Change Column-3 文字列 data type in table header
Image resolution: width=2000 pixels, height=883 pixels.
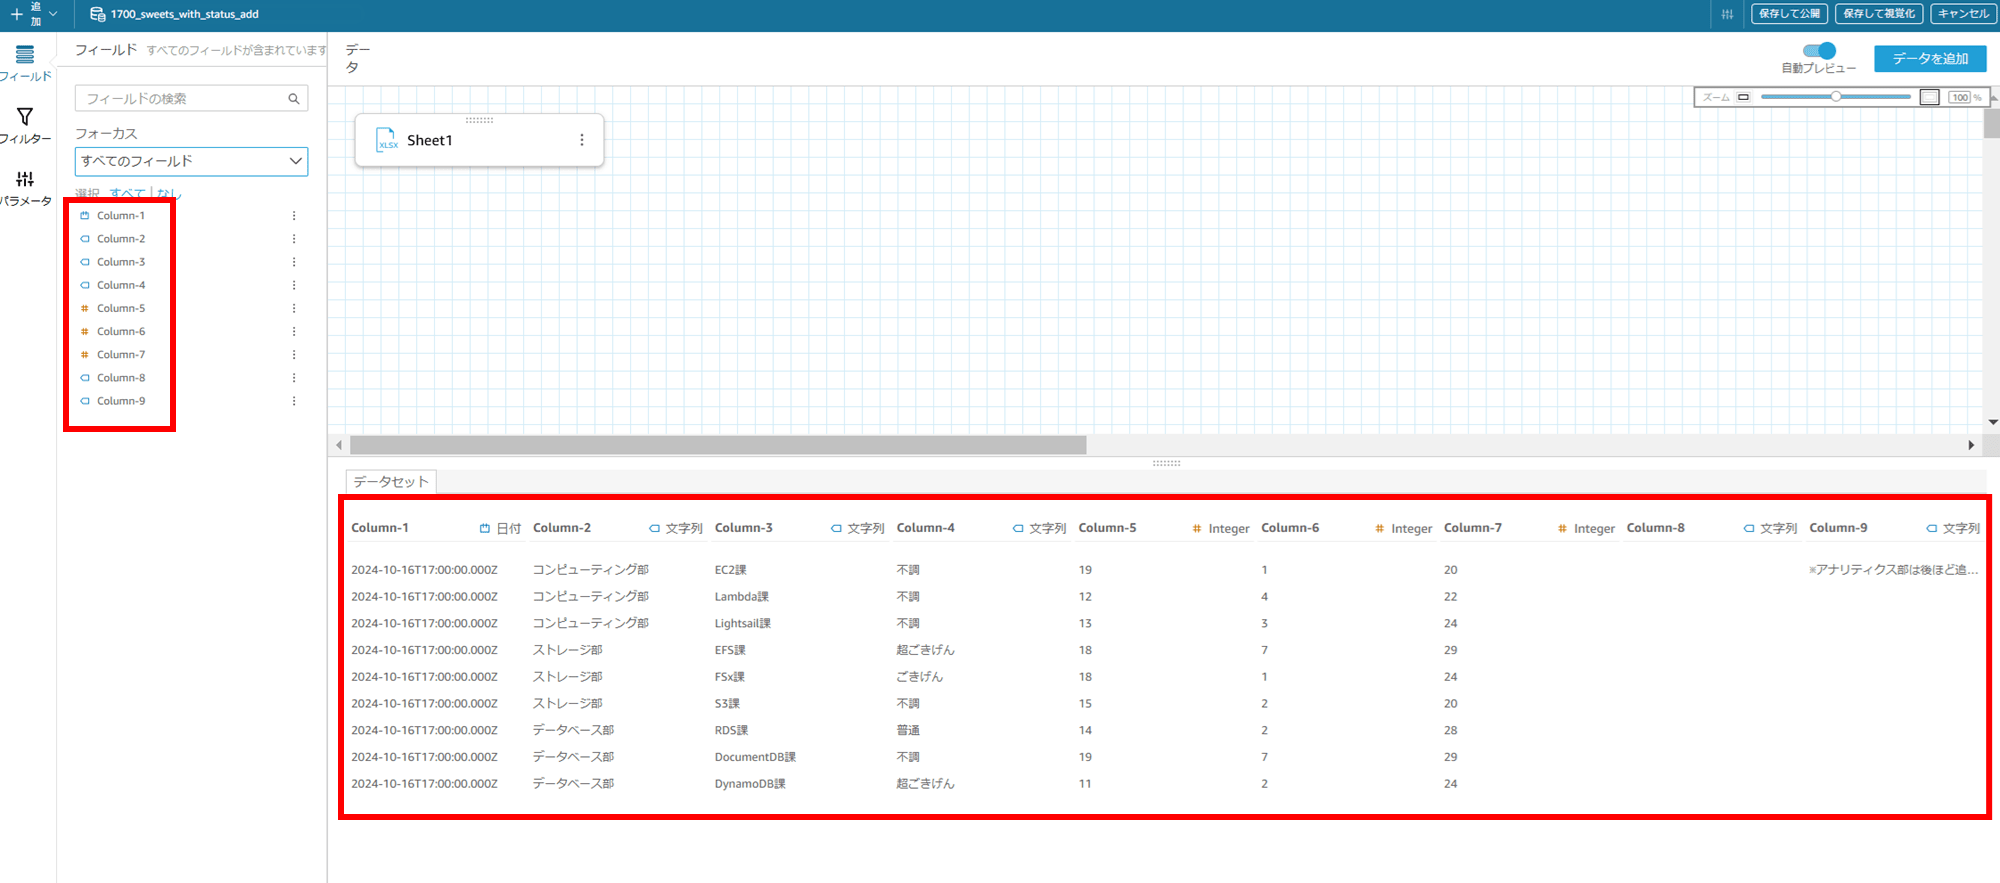click(858, 528)
